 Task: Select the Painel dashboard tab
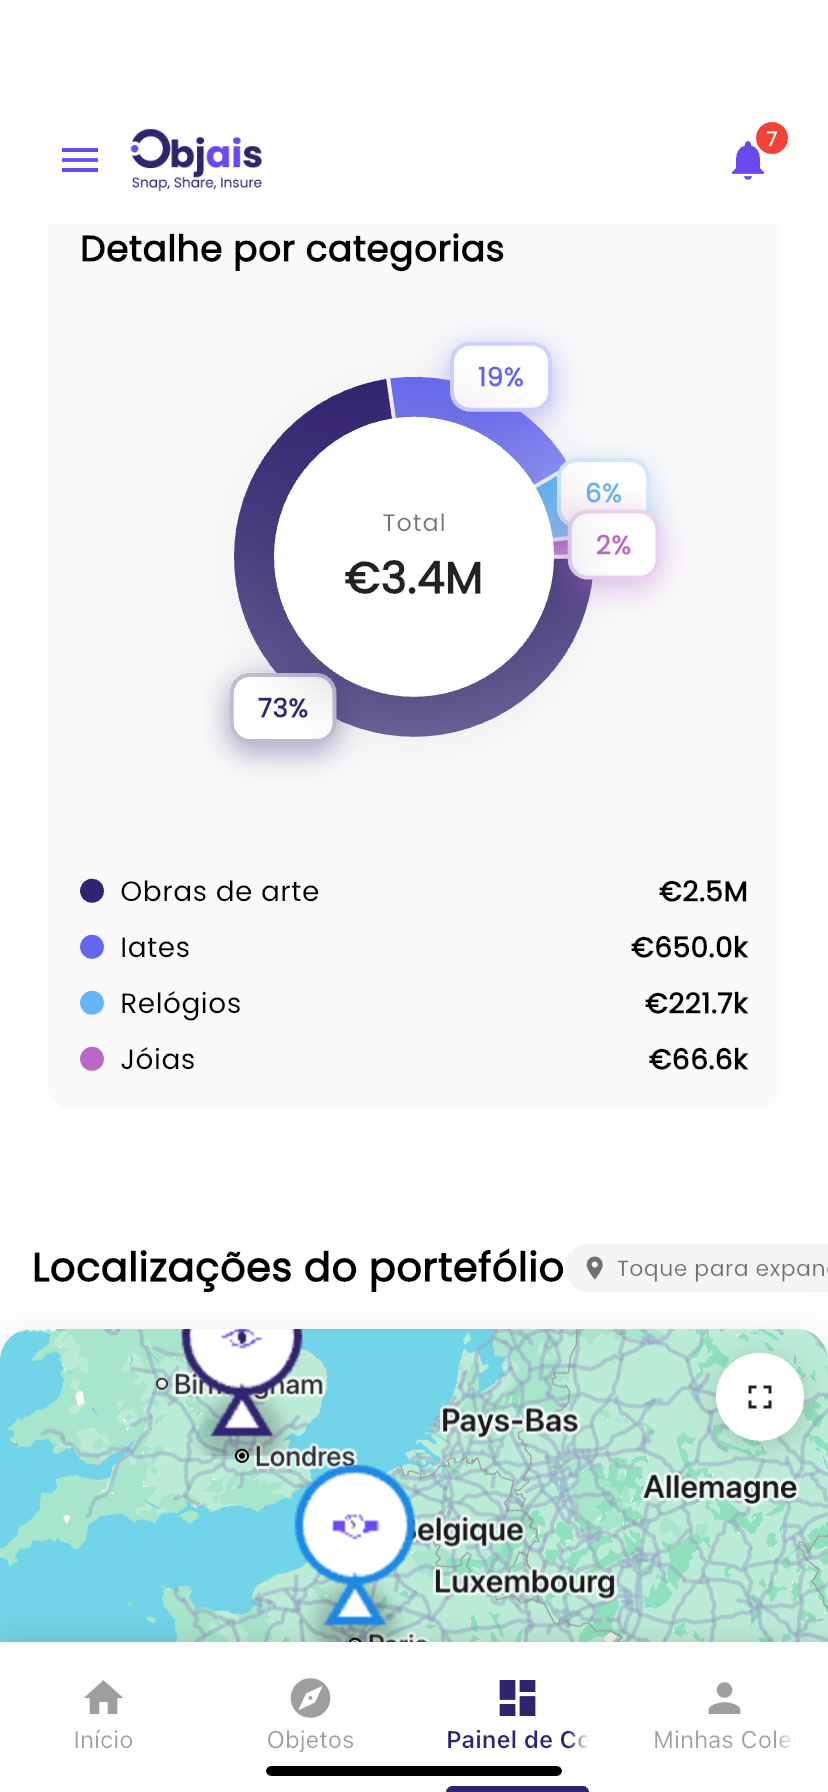pos(517,1714)
